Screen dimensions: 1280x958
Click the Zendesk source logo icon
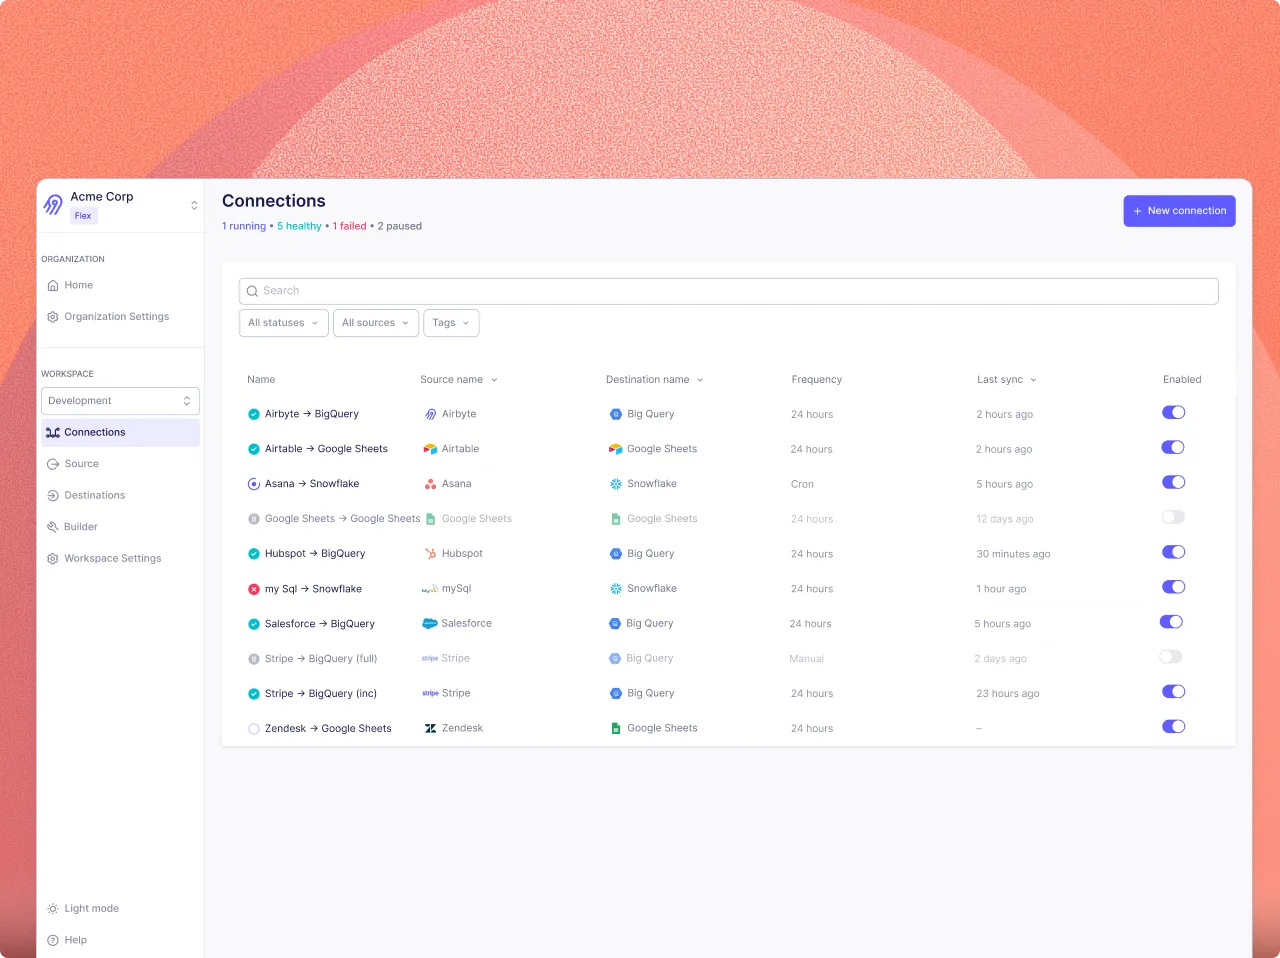(430, 729)
